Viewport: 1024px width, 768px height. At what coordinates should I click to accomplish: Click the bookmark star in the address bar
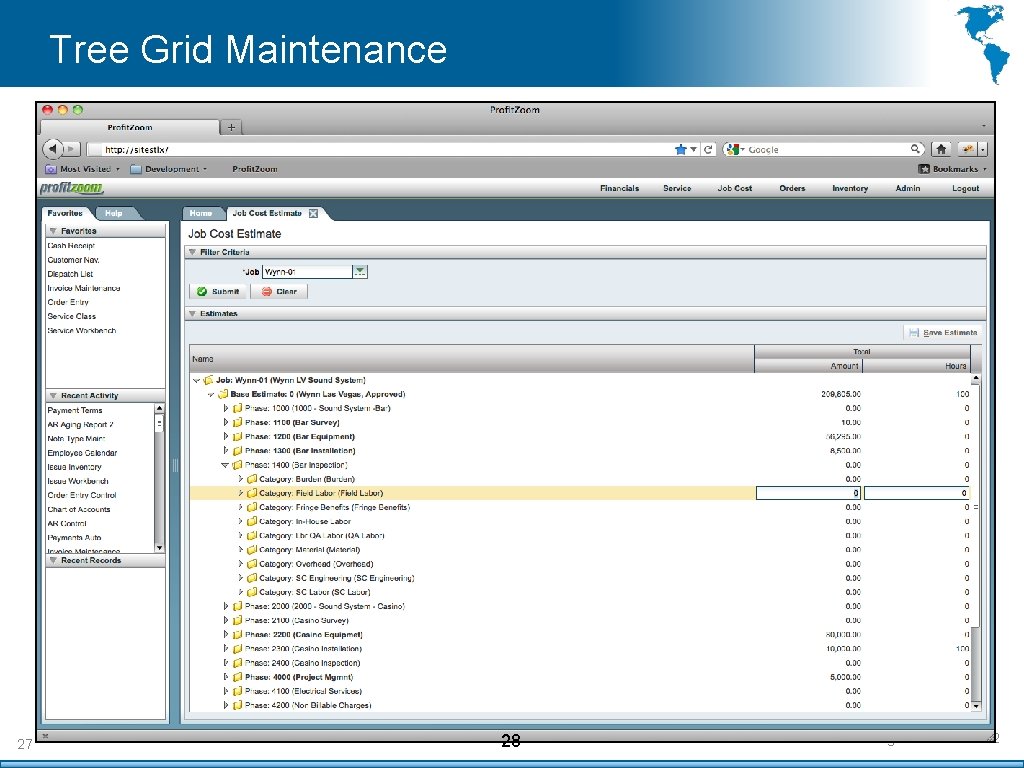pyautogui.click(x=680, y=150)
